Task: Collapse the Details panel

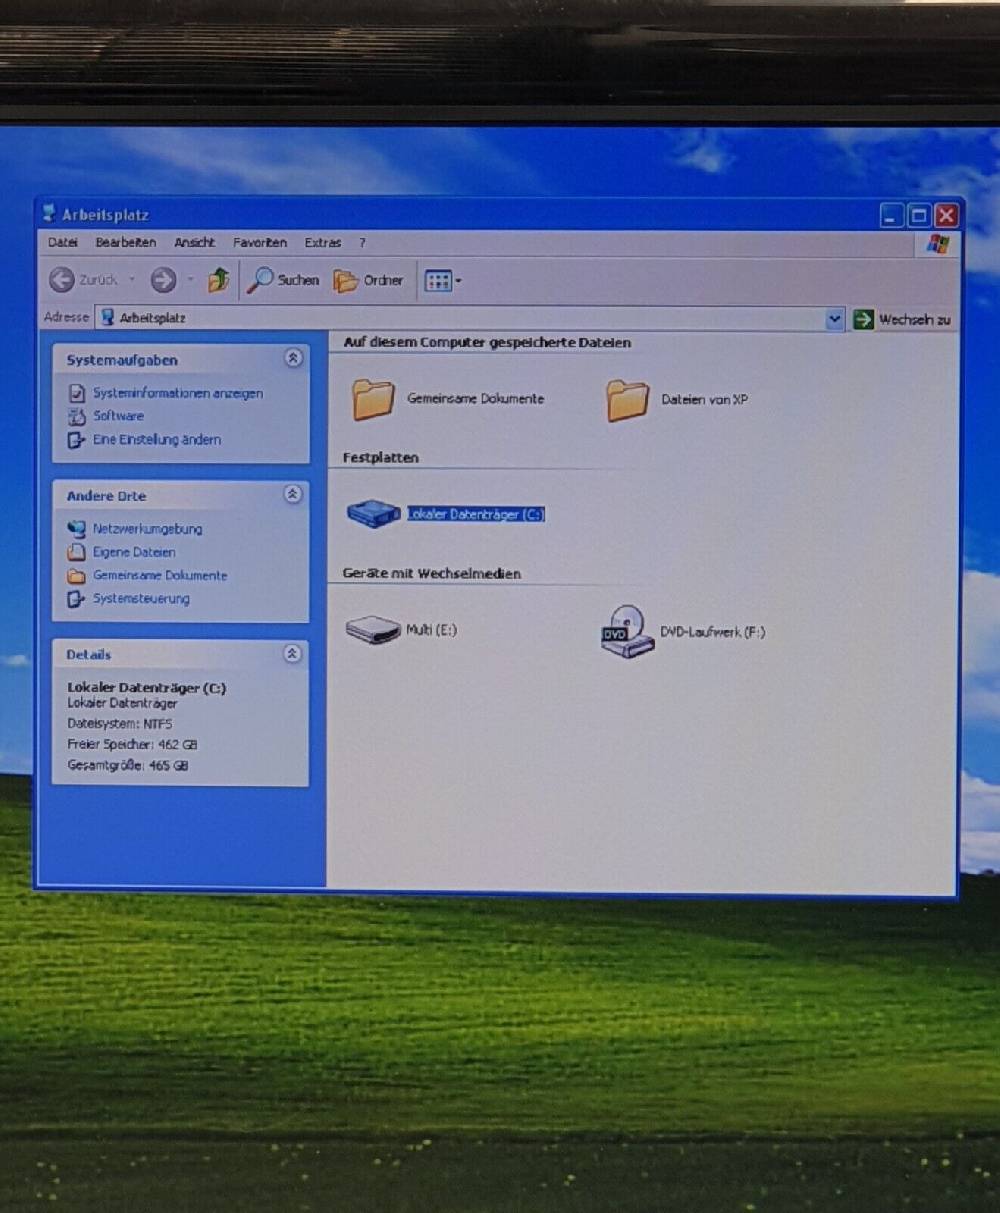Action: (292, 653)
